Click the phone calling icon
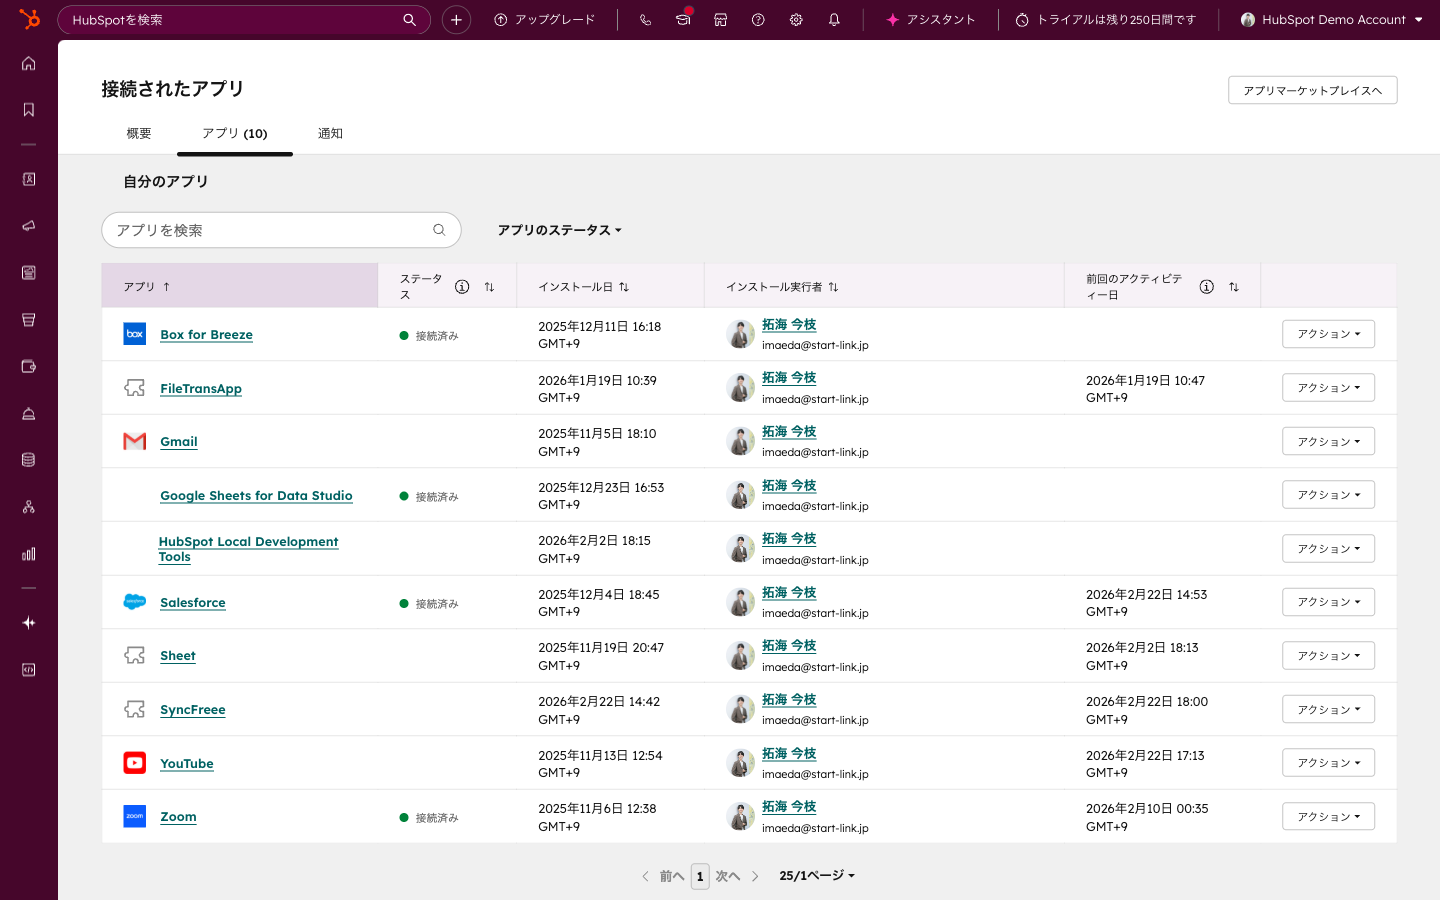This screenshot has height=900, width=1440. pos(645,20)
